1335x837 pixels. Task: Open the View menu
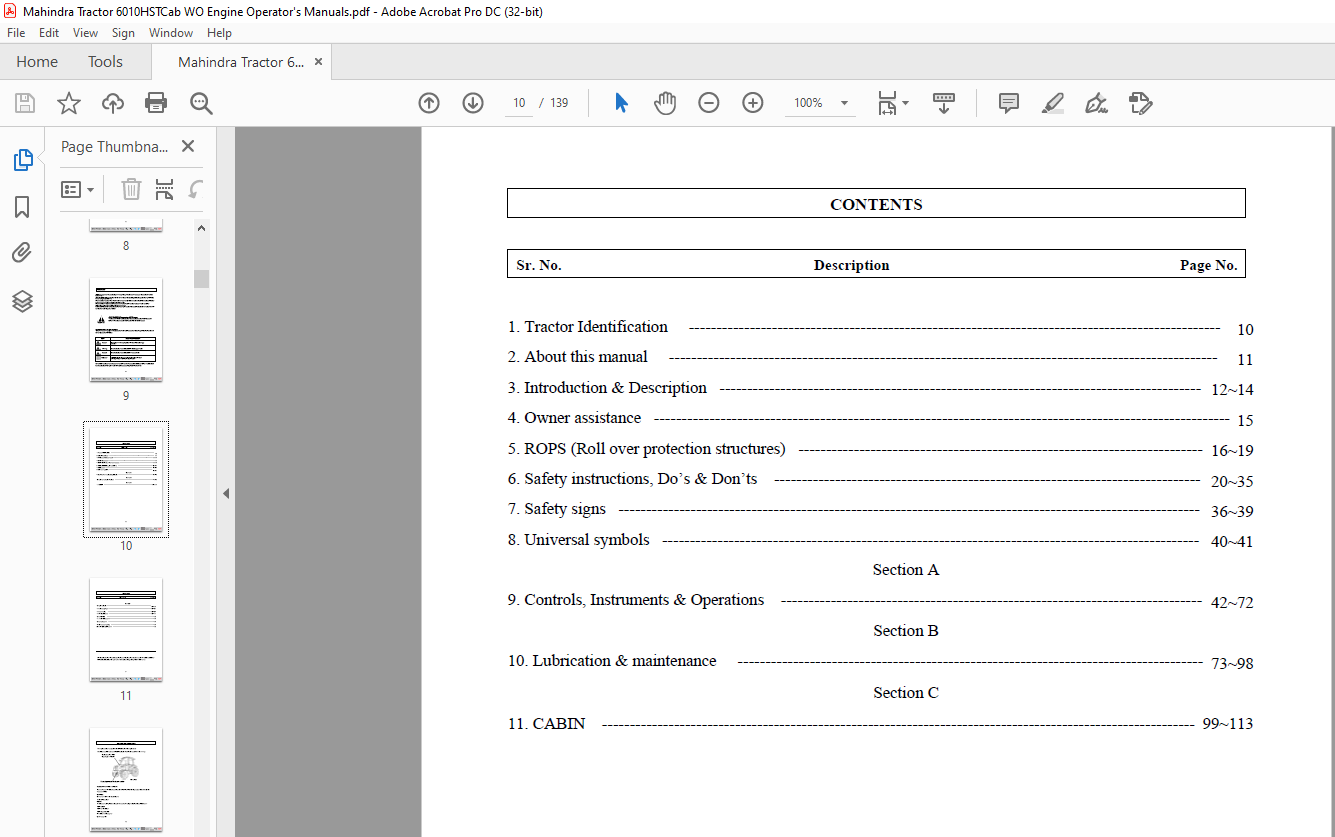coord(86,33)
